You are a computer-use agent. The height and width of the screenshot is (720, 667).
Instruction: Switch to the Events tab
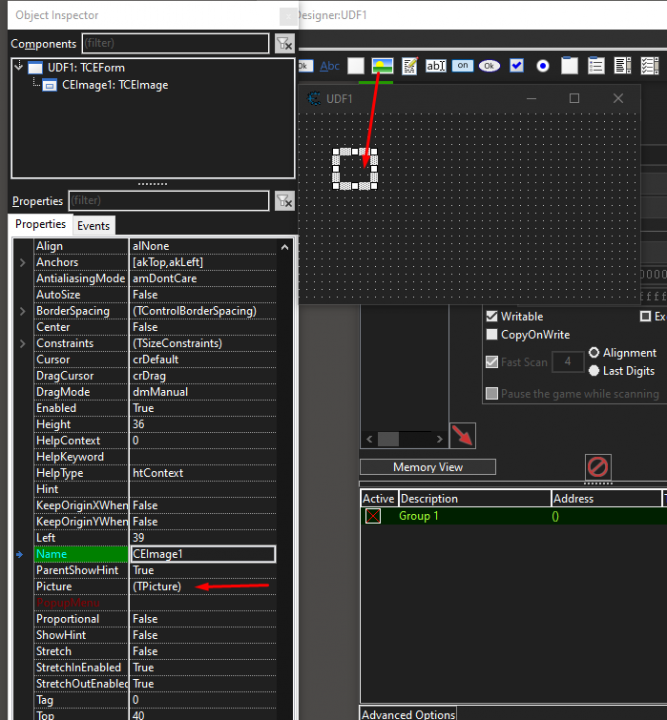pyautogui.click(x=93, y=226)
